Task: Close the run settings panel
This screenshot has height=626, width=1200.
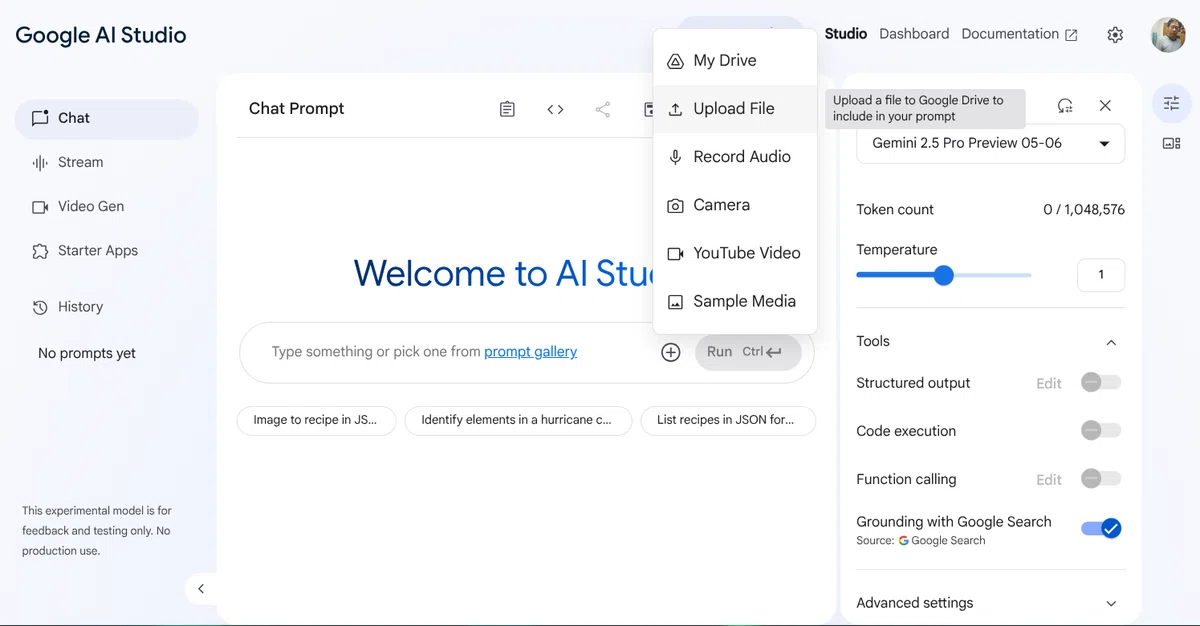Action: tap(1105, 105)
